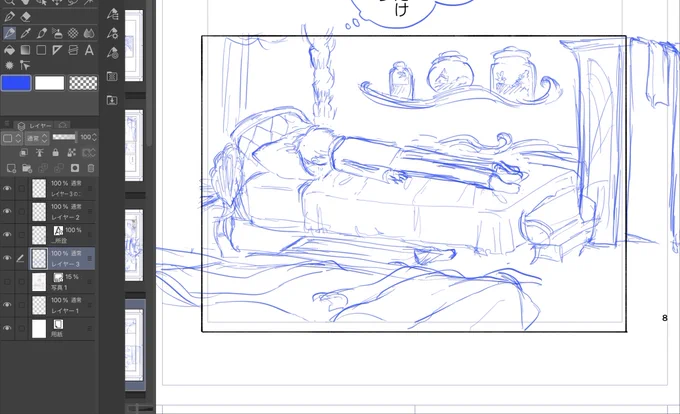Select the spiky flash balloon tool
This screenshot has width=680, height=414.
[x=9, y=65]
